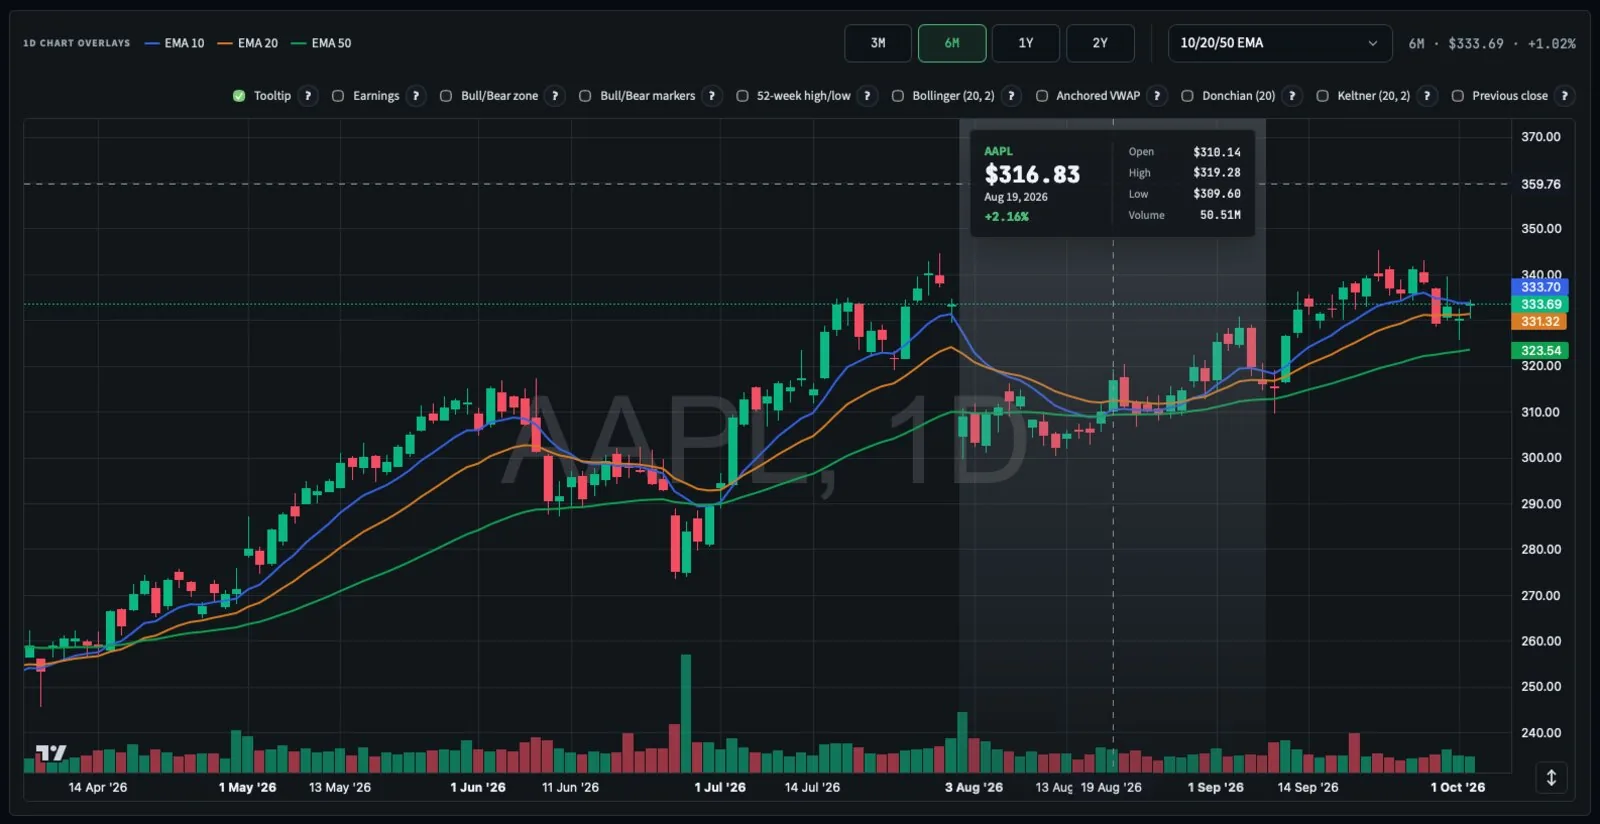
Task: Click the vertical price scale adjust icon
Action: click(1551, 777)
